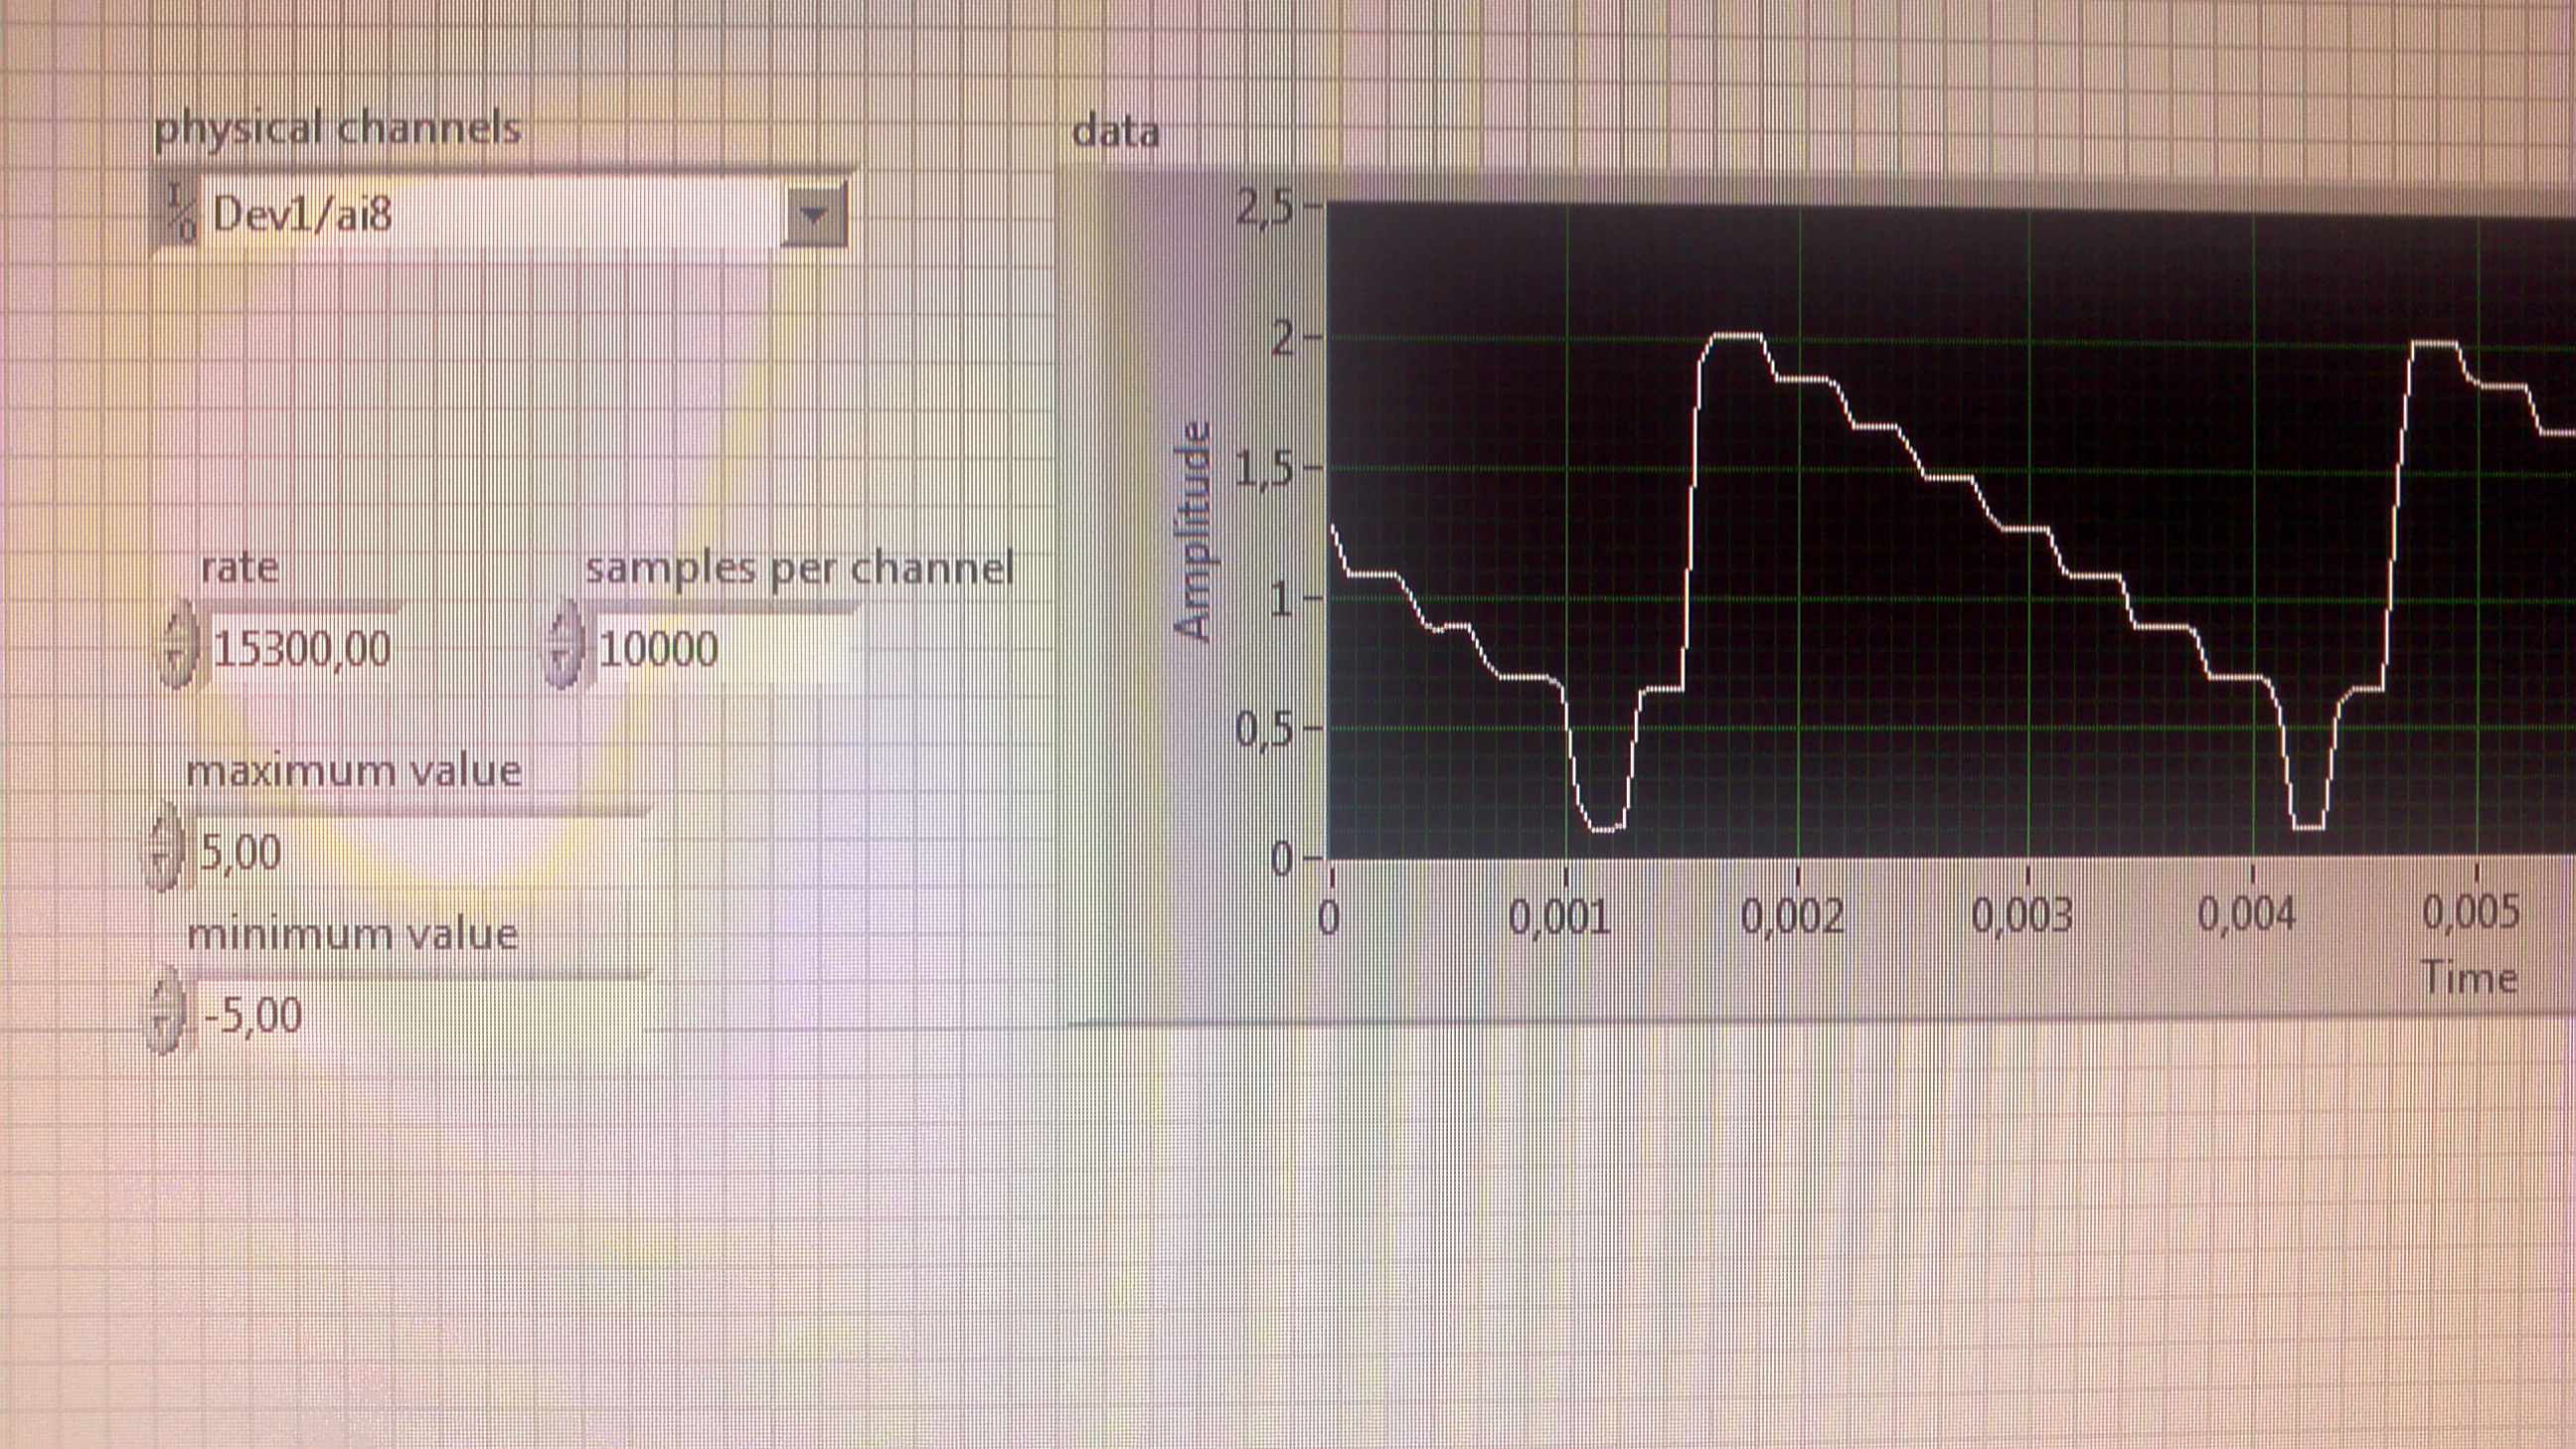Viewport: 2576px width, 1449px height.
Task: Click the 0 marker on Amplitude axis
Action: coord(1281,859)
